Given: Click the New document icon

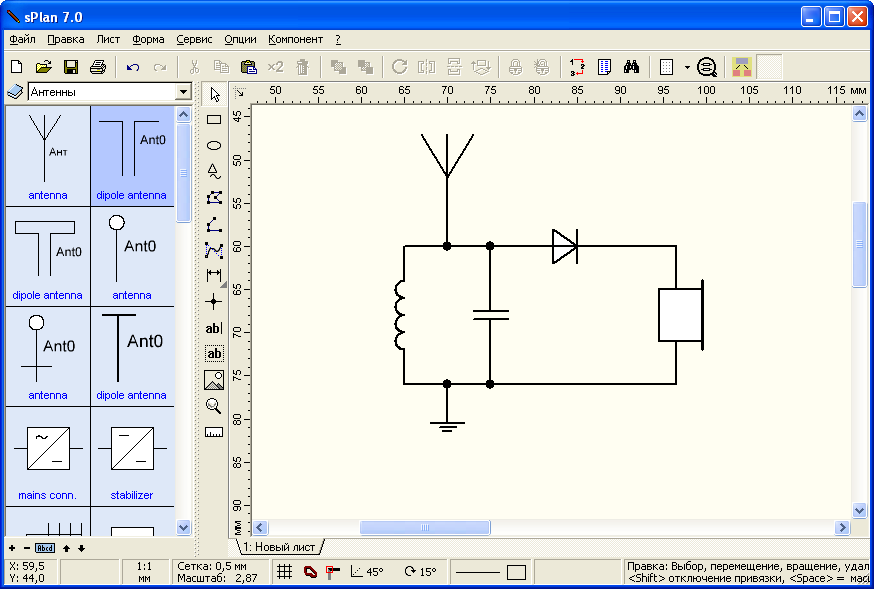Looking at the screenshot, I should (16, 67).
